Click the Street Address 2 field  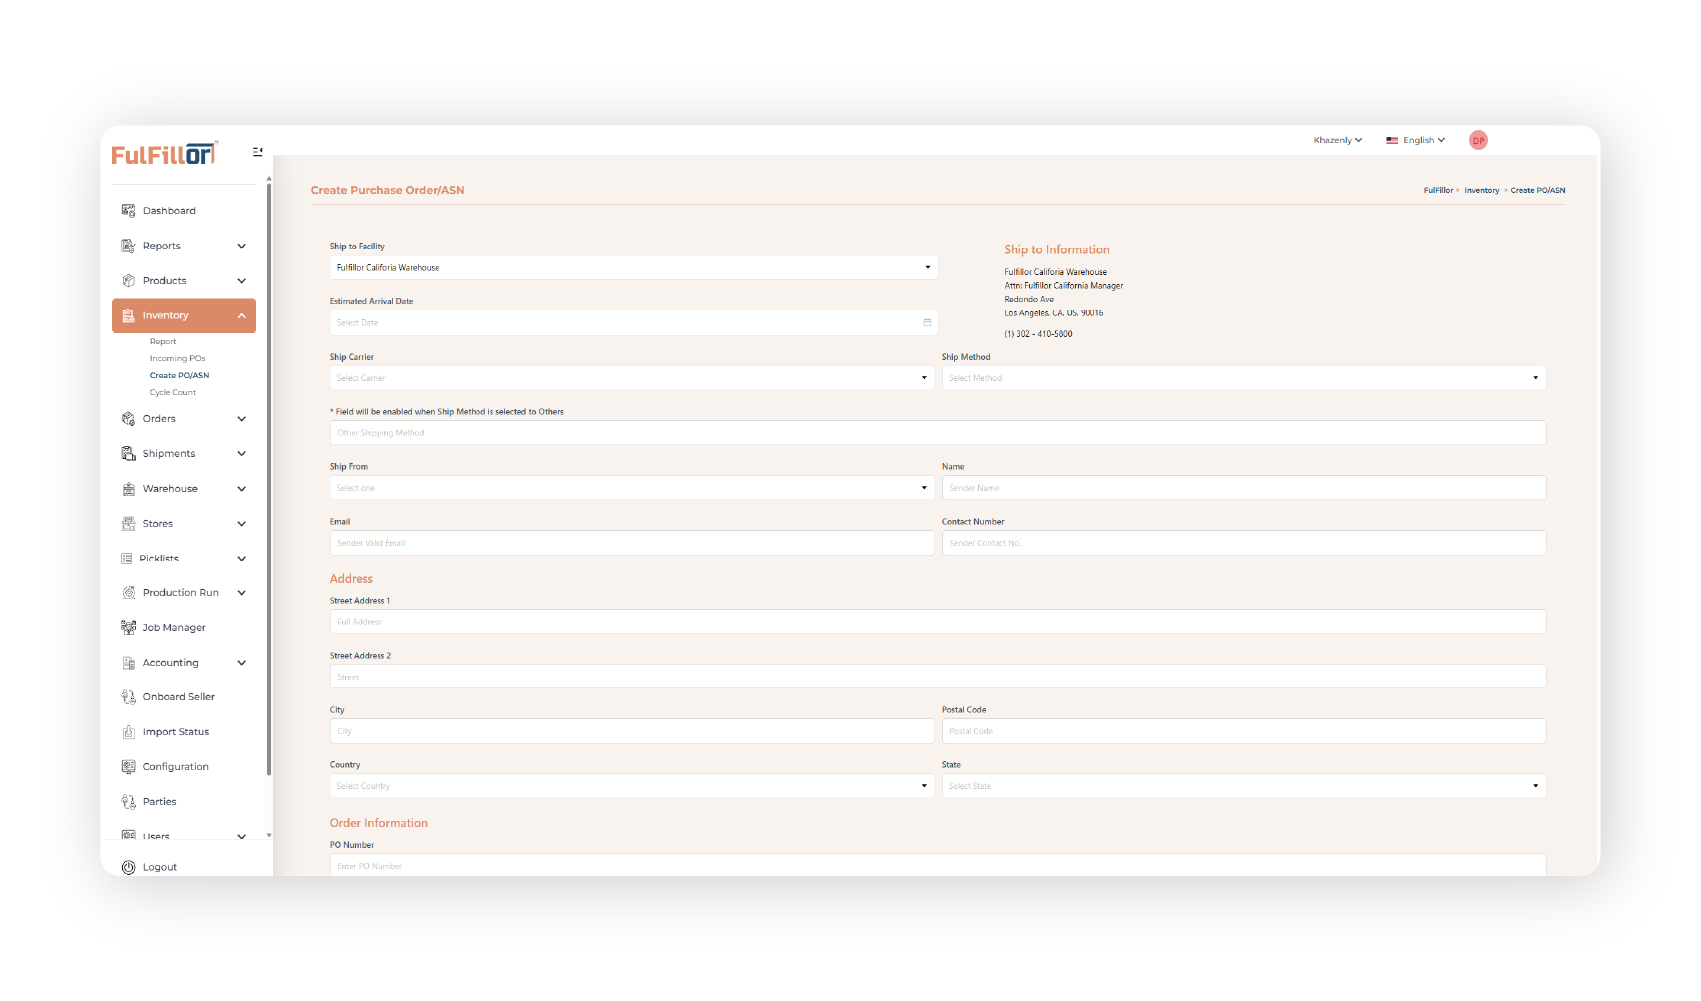(x=938, y=677)
